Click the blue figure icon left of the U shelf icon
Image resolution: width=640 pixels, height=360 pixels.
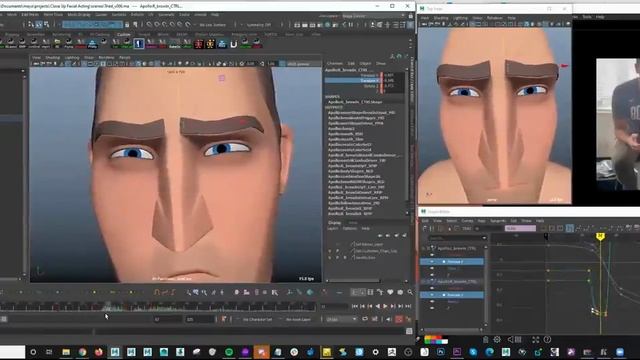coord(222,44)
